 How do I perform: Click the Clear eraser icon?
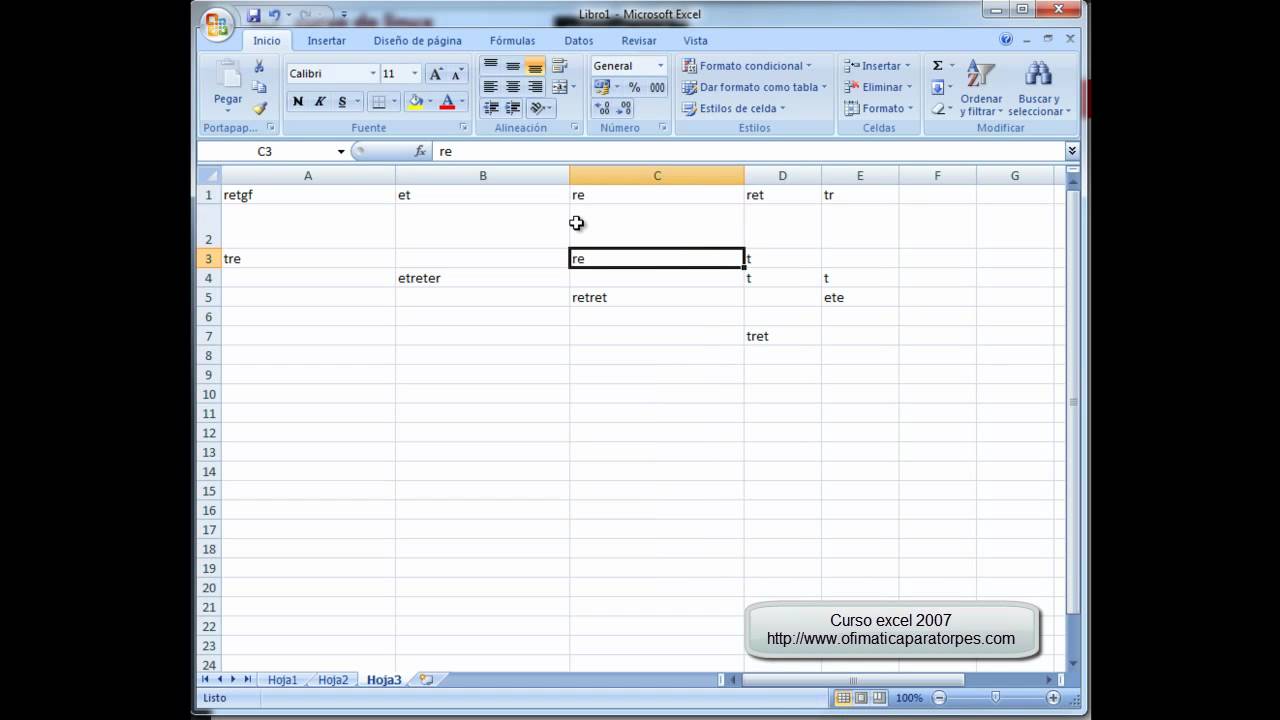tap(938, 108)
